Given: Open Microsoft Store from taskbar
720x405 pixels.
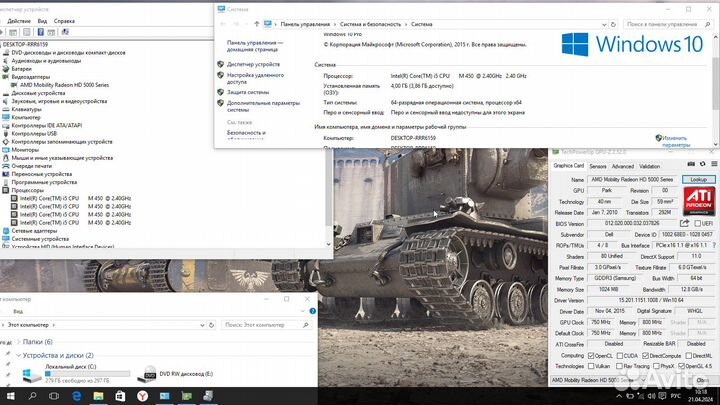Looking at the screenshot, I should [x=120, y=396].
